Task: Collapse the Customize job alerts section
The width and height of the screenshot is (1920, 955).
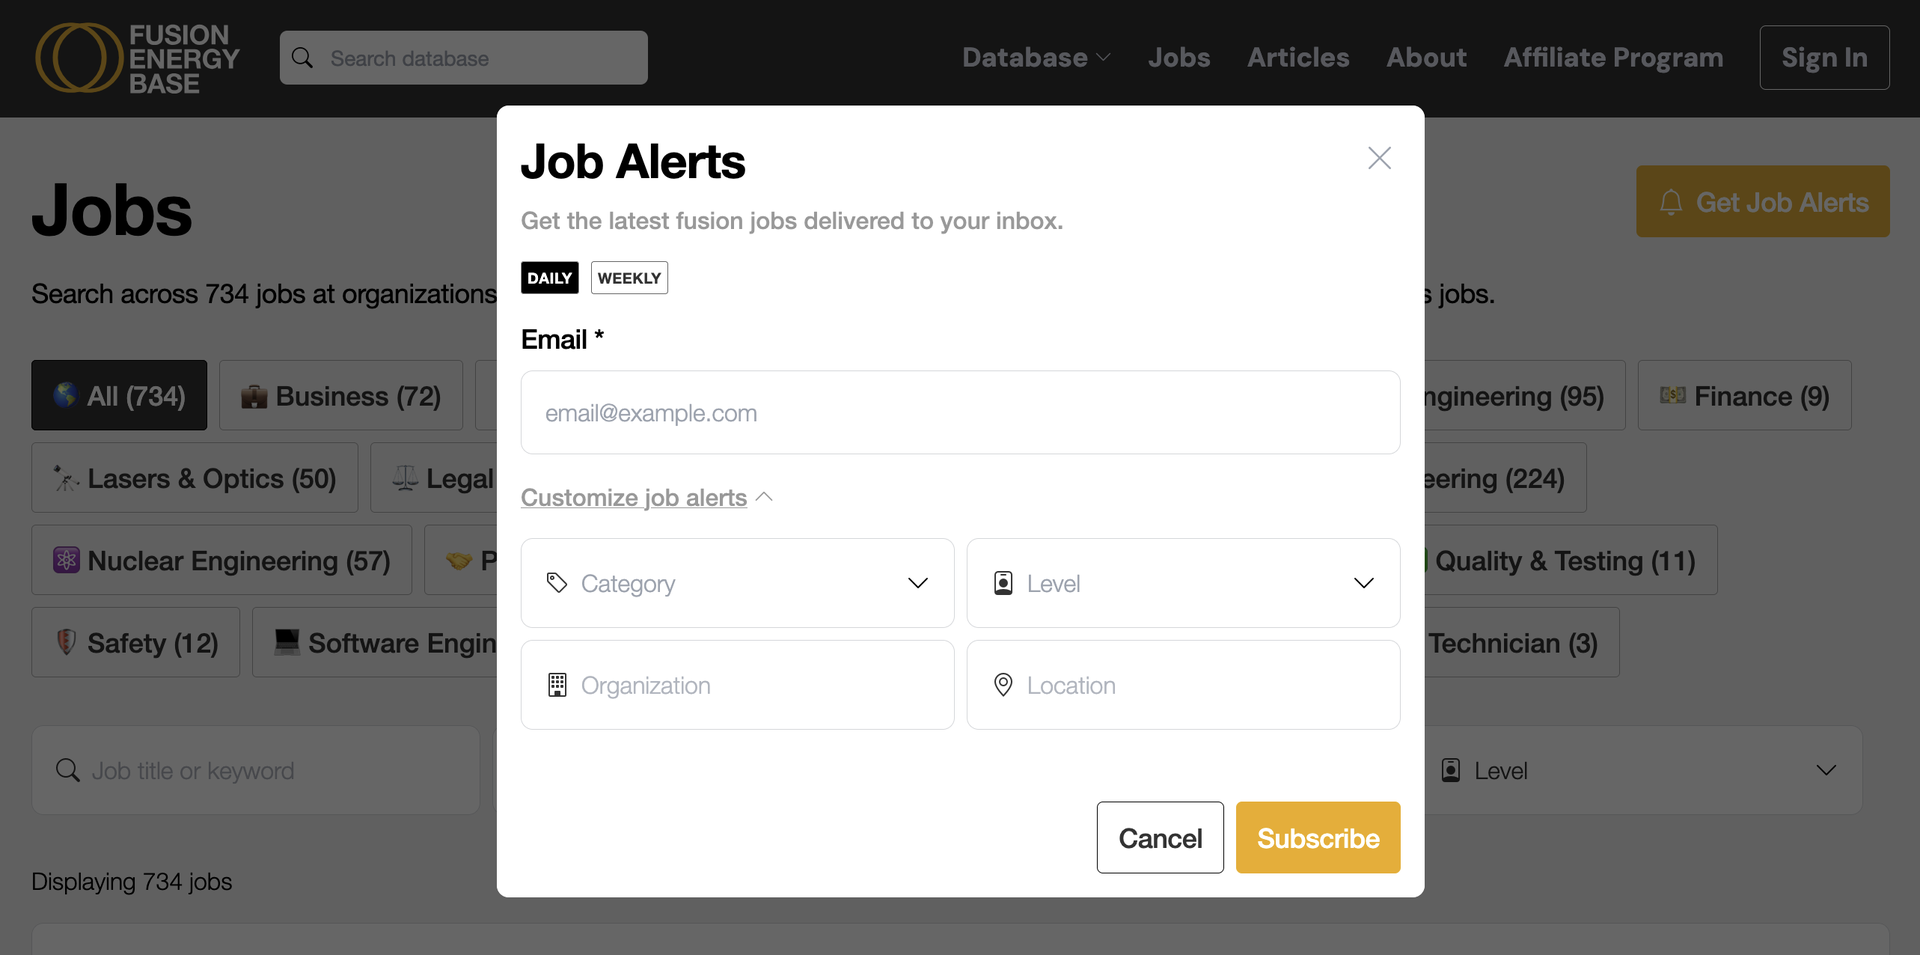Action: [x=646, y=497]
